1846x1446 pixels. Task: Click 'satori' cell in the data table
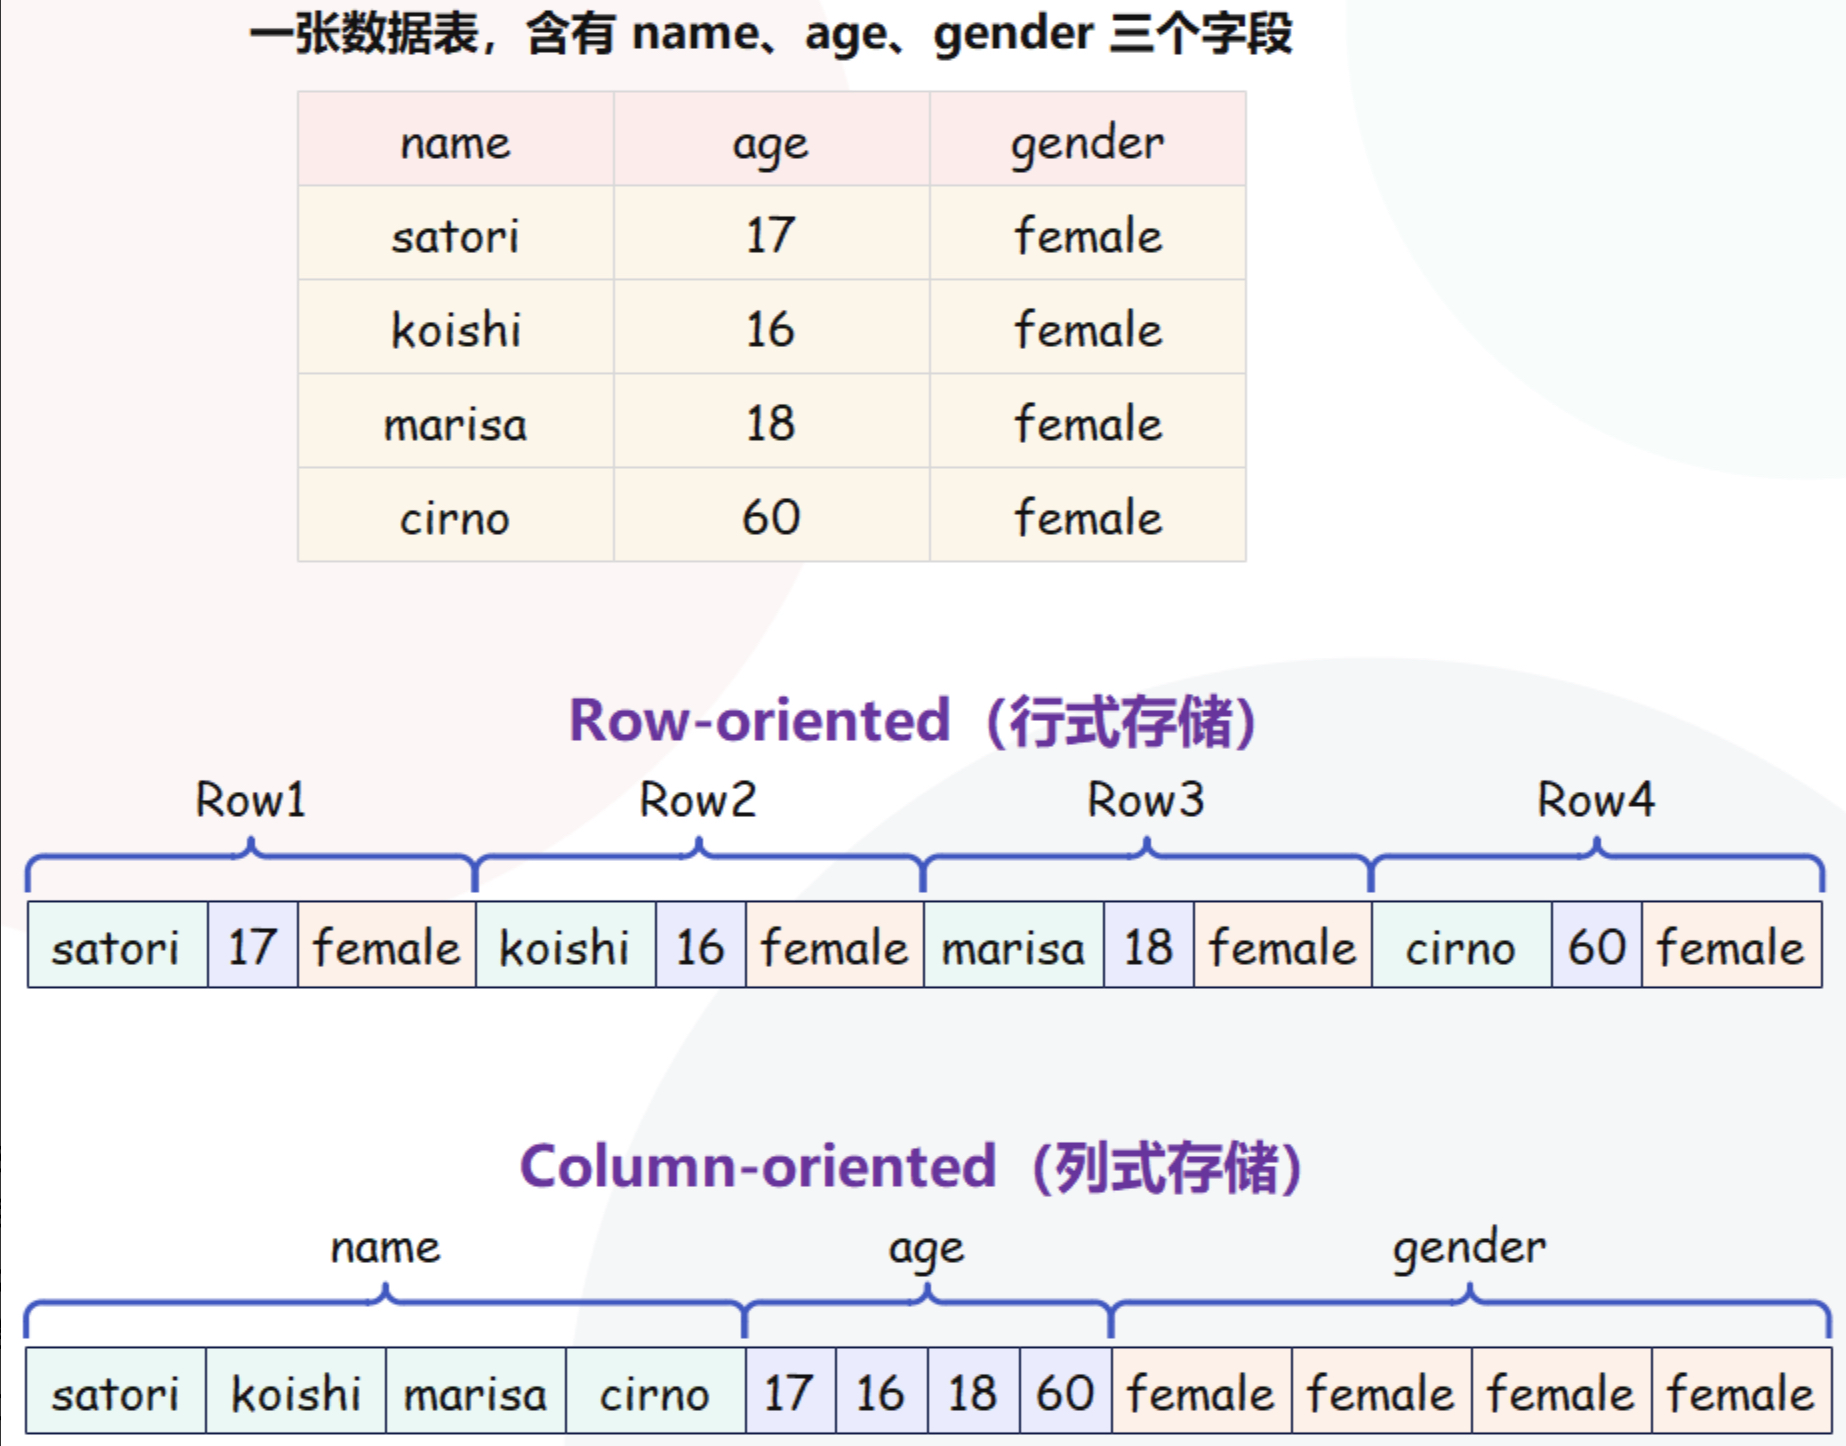tap(455, 233)
